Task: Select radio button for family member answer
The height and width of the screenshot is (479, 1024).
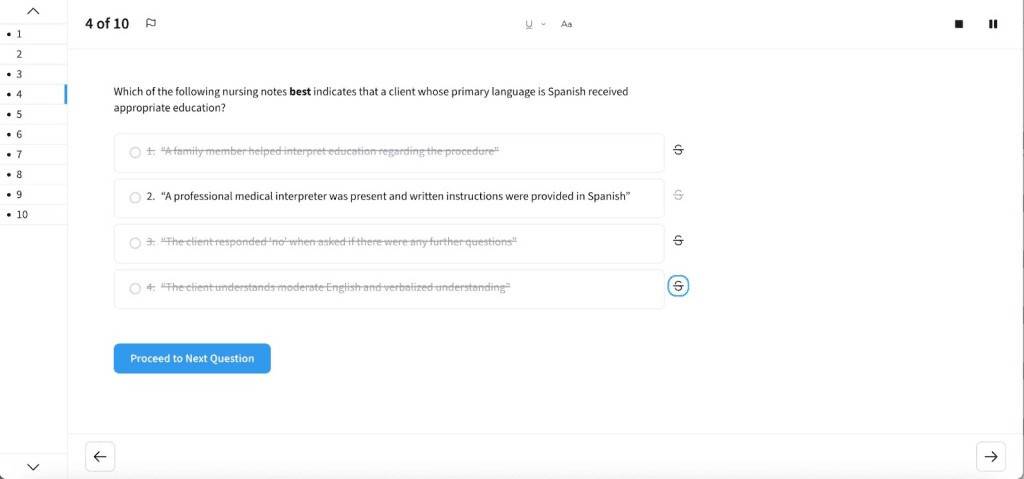Action: [x=135, y=152]
